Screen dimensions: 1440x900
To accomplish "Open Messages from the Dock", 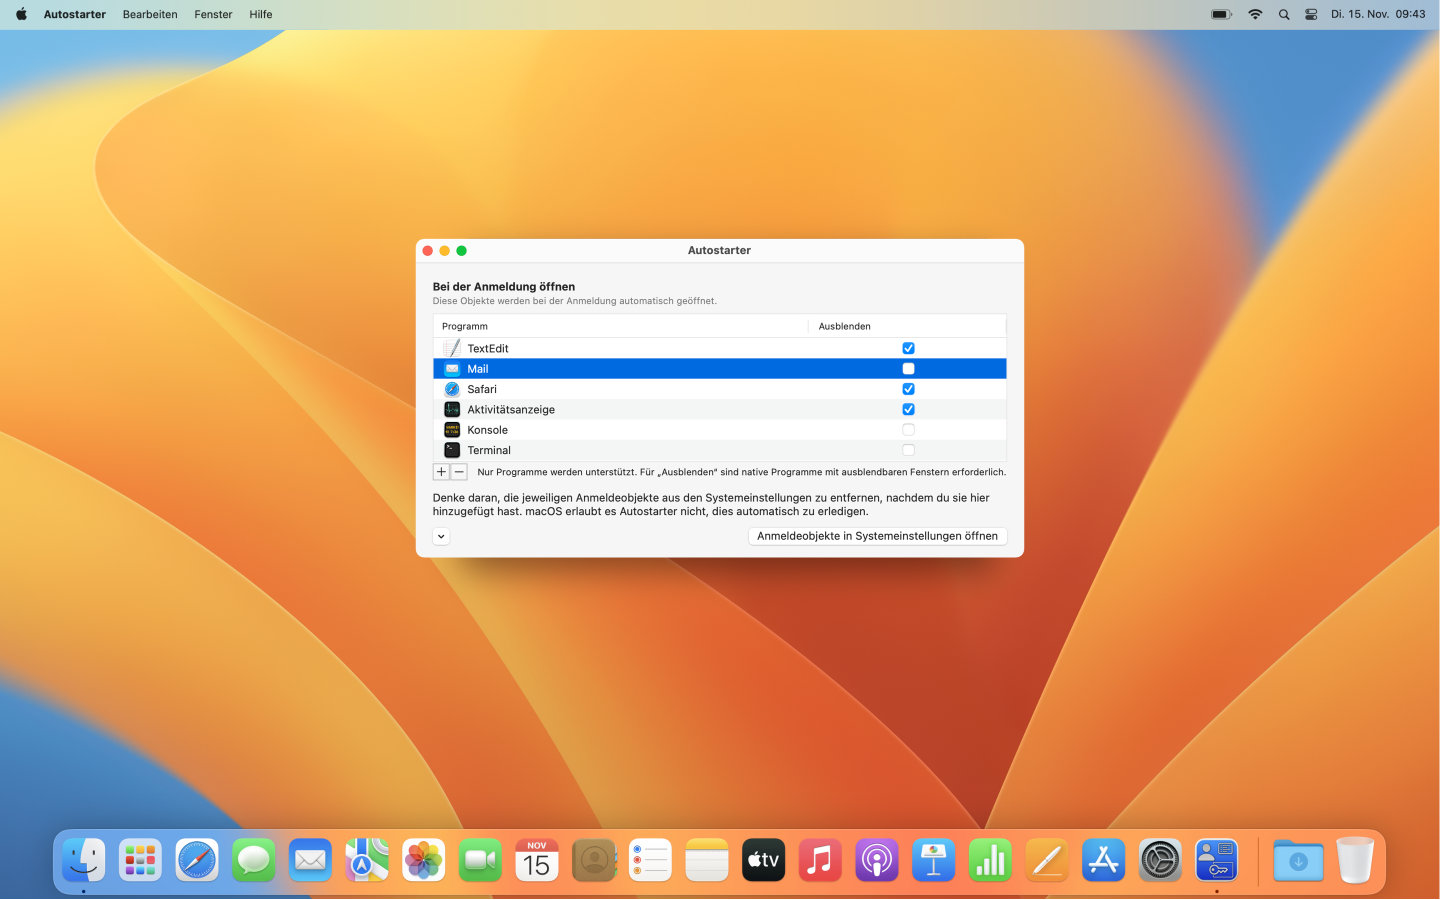I will click(x=254, y=860).
